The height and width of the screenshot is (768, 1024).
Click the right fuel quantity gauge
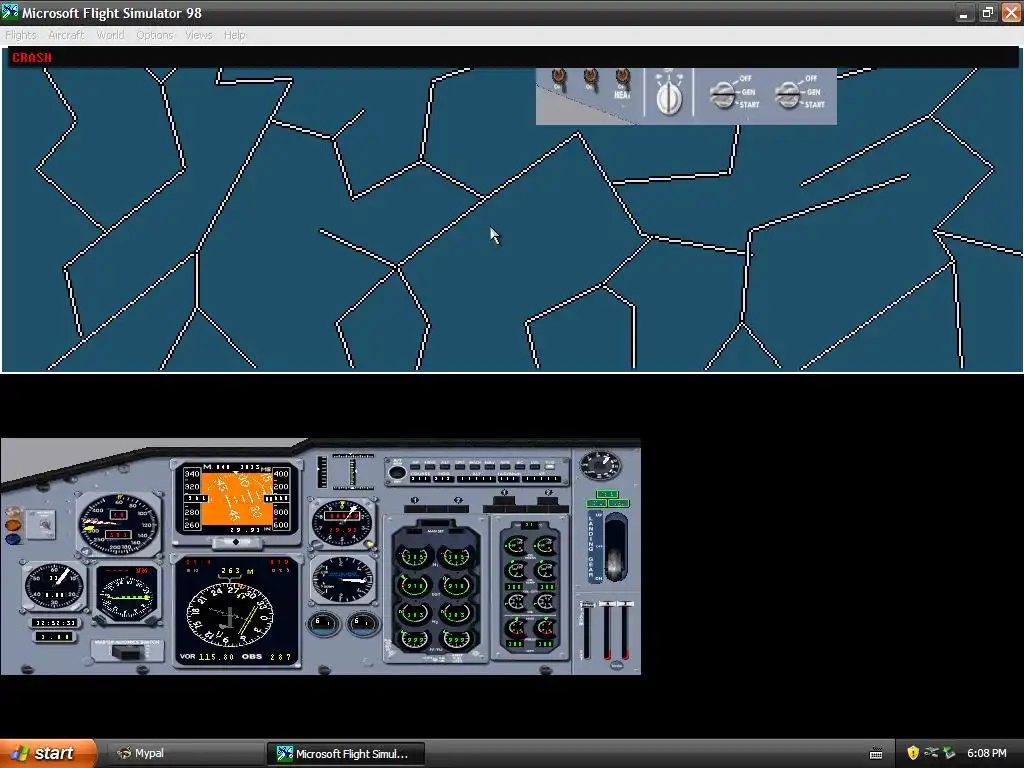click(x=362, y=623)
